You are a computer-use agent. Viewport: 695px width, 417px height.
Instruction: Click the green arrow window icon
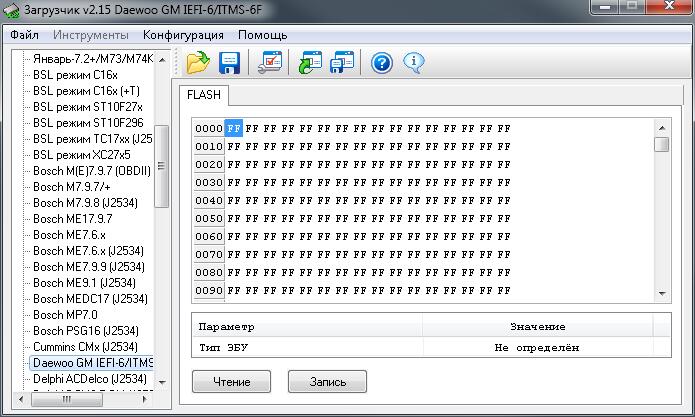tap(310, 62)
